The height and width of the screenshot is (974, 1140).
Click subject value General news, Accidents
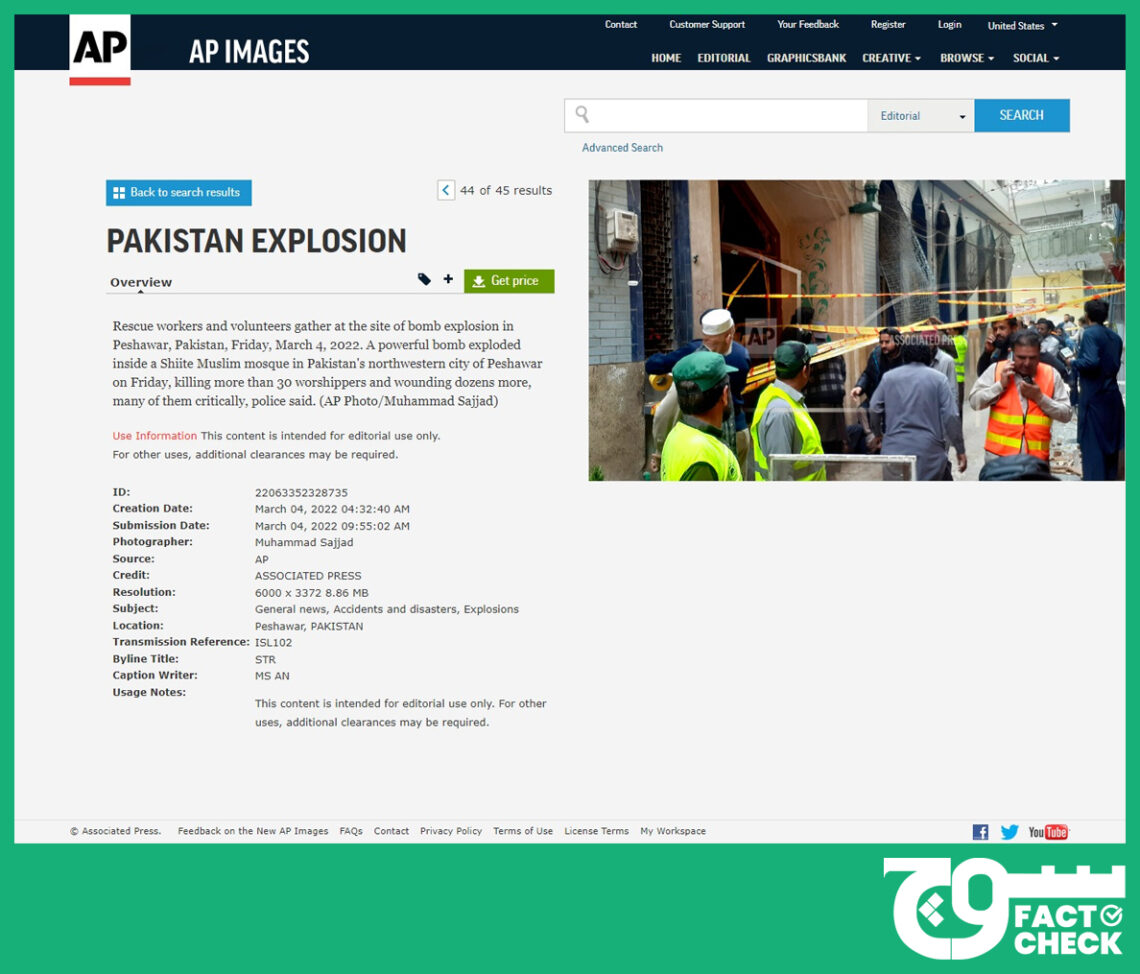[387, 609]
